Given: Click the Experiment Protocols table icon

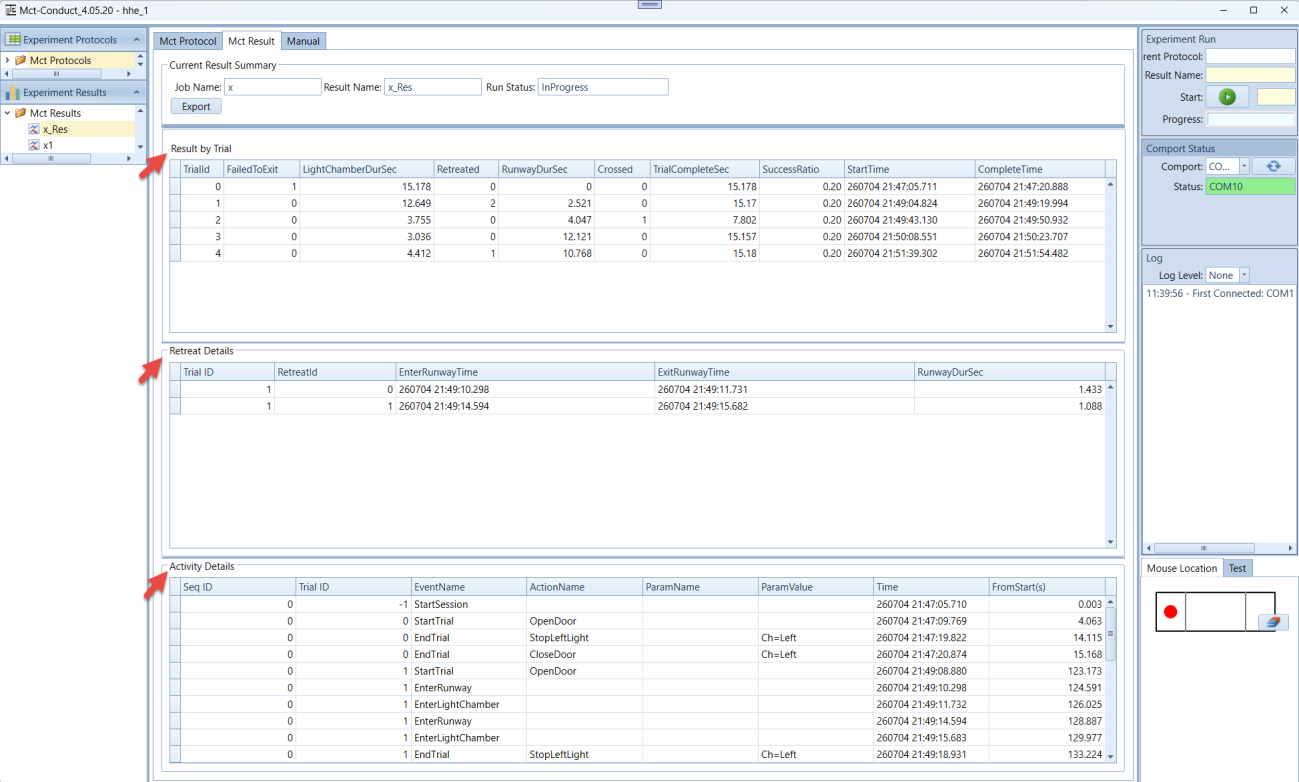Looking at the screenshot, I should [x=14, y=40].
